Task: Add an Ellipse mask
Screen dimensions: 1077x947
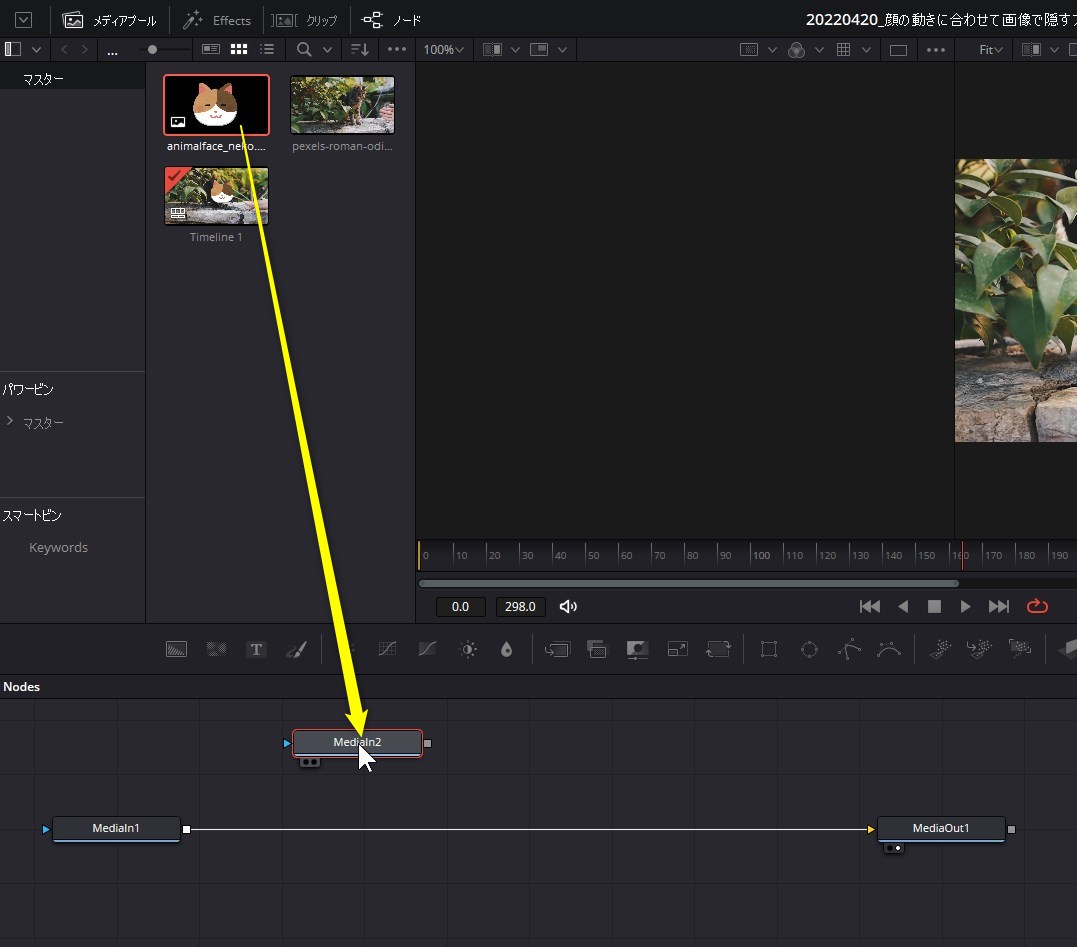Action: (809, 649)
